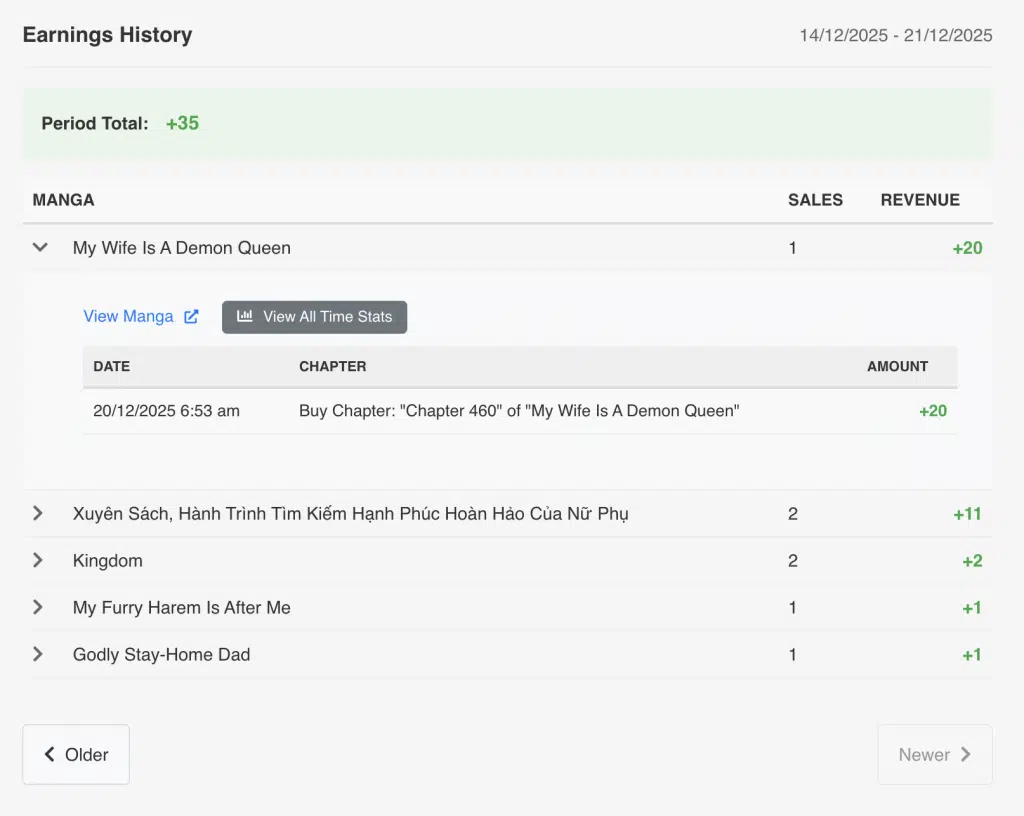Click the bar chart icon in stats button

[x=245, y=317]
